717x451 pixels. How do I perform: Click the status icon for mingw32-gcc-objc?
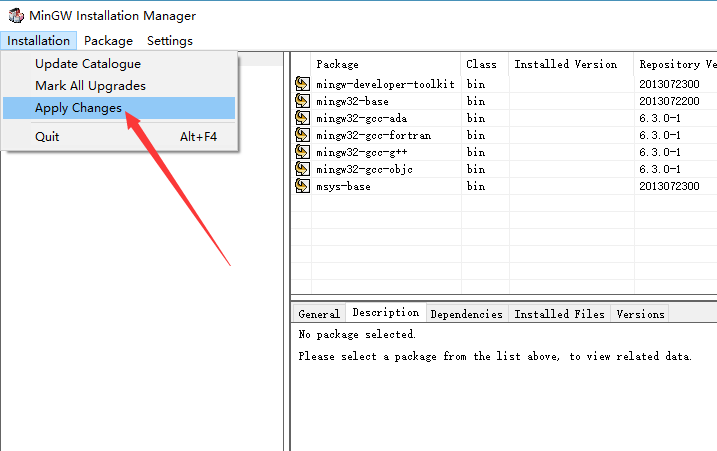(x=302, y=169)
